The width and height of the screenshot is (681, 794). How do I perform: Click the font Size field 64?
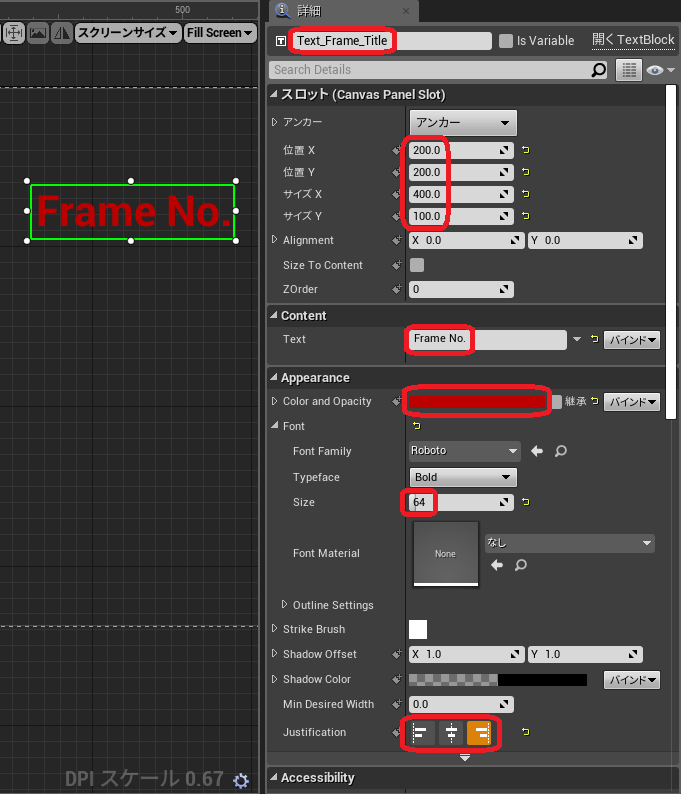tap(461, 502)
